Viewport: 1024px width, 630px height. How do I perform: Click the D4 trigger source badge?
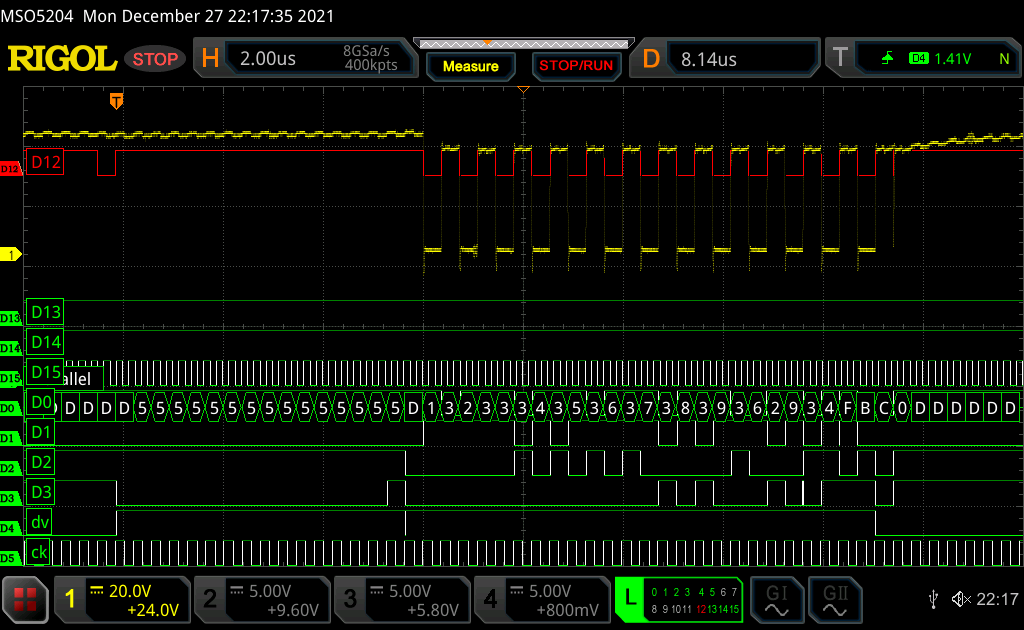(918, 59)
